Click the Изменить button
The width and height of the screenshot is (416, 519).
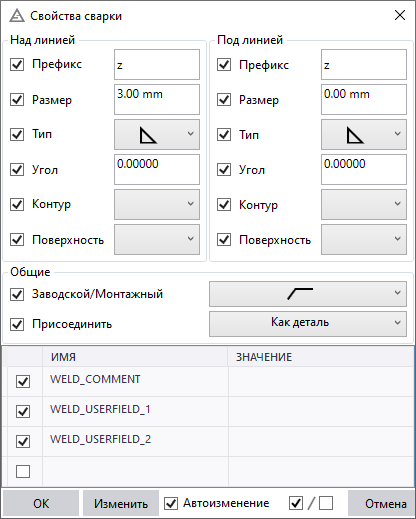tap(121, 503)
